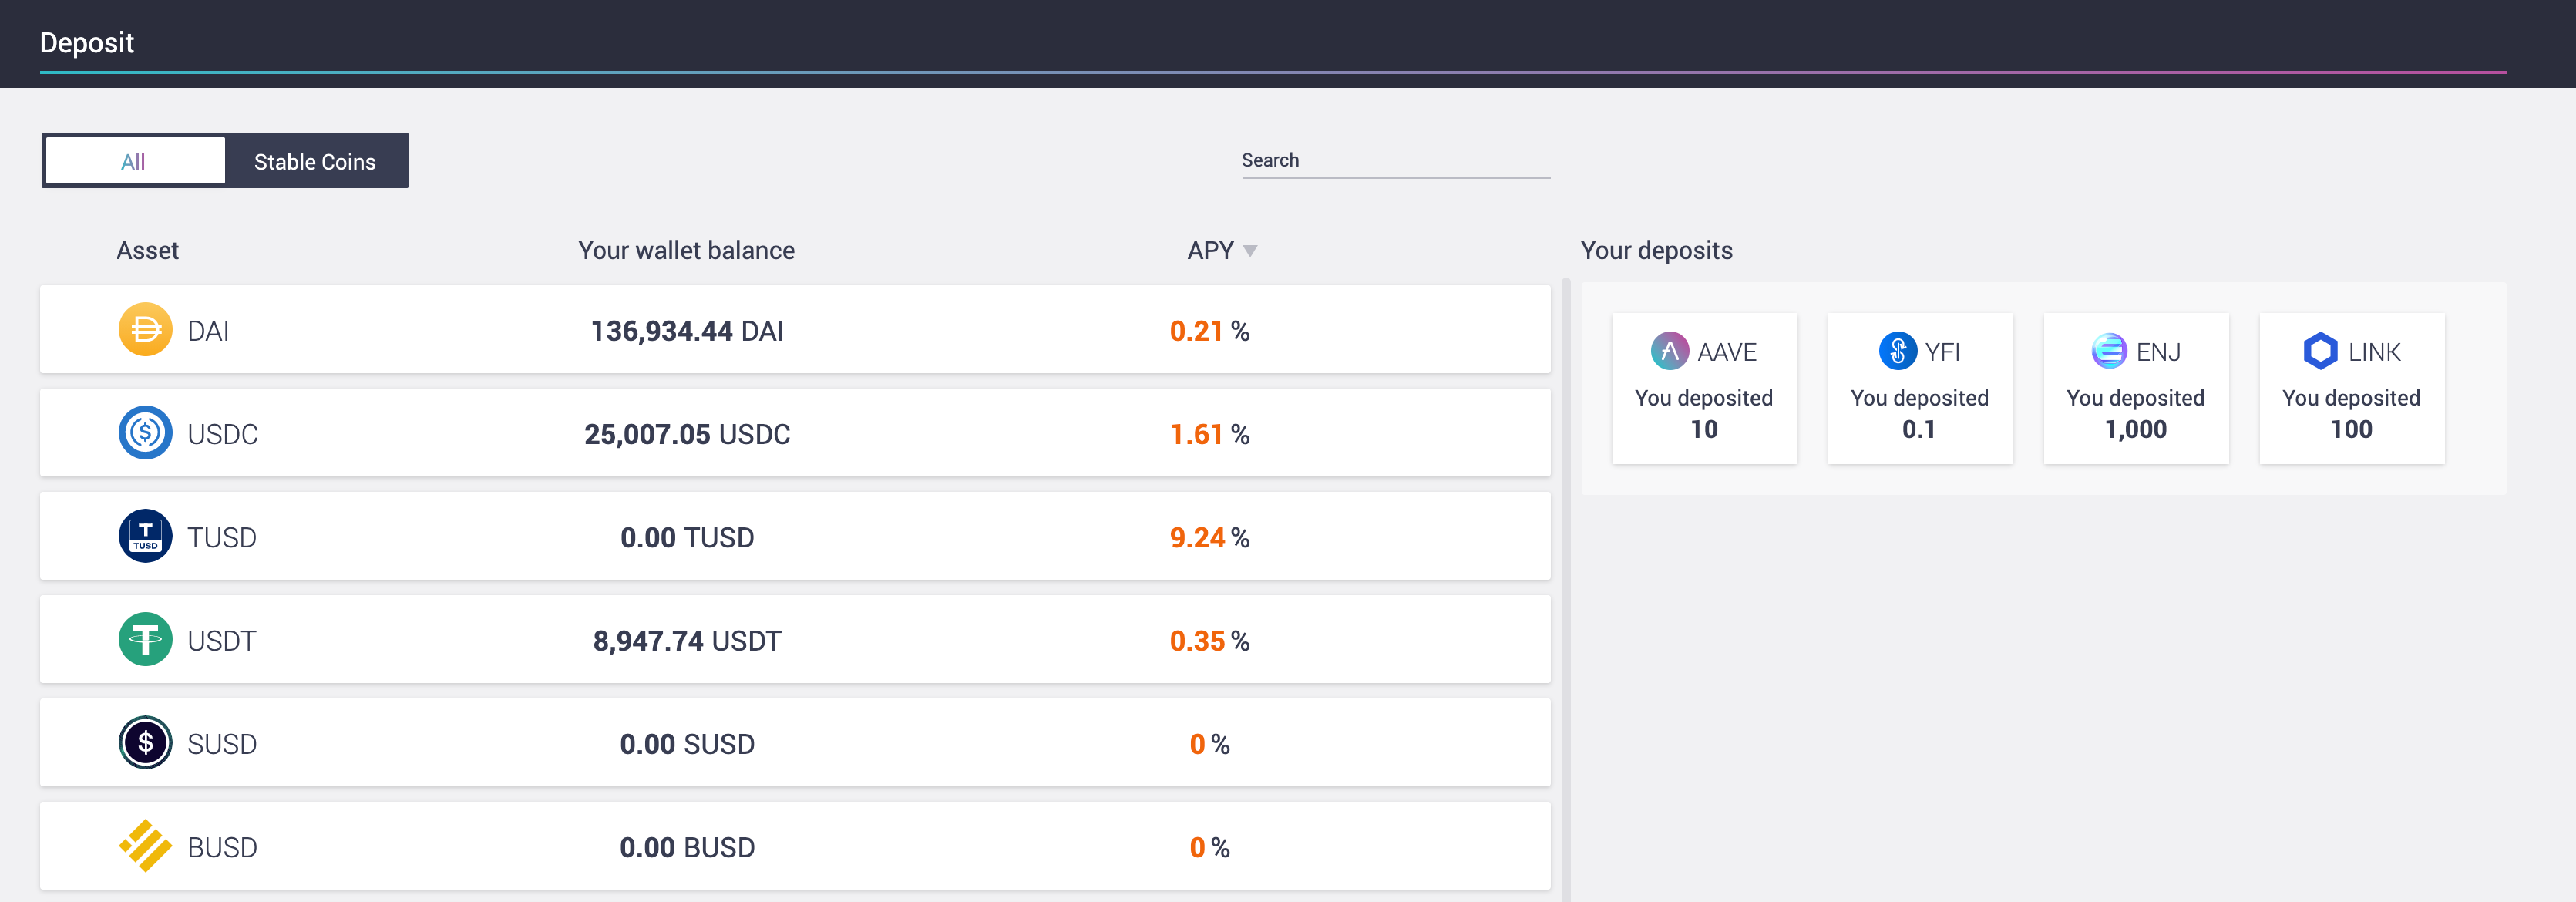The image size is (2576, 902).
Task: Click the Deposit page title
Action: (x=86, y=43)
